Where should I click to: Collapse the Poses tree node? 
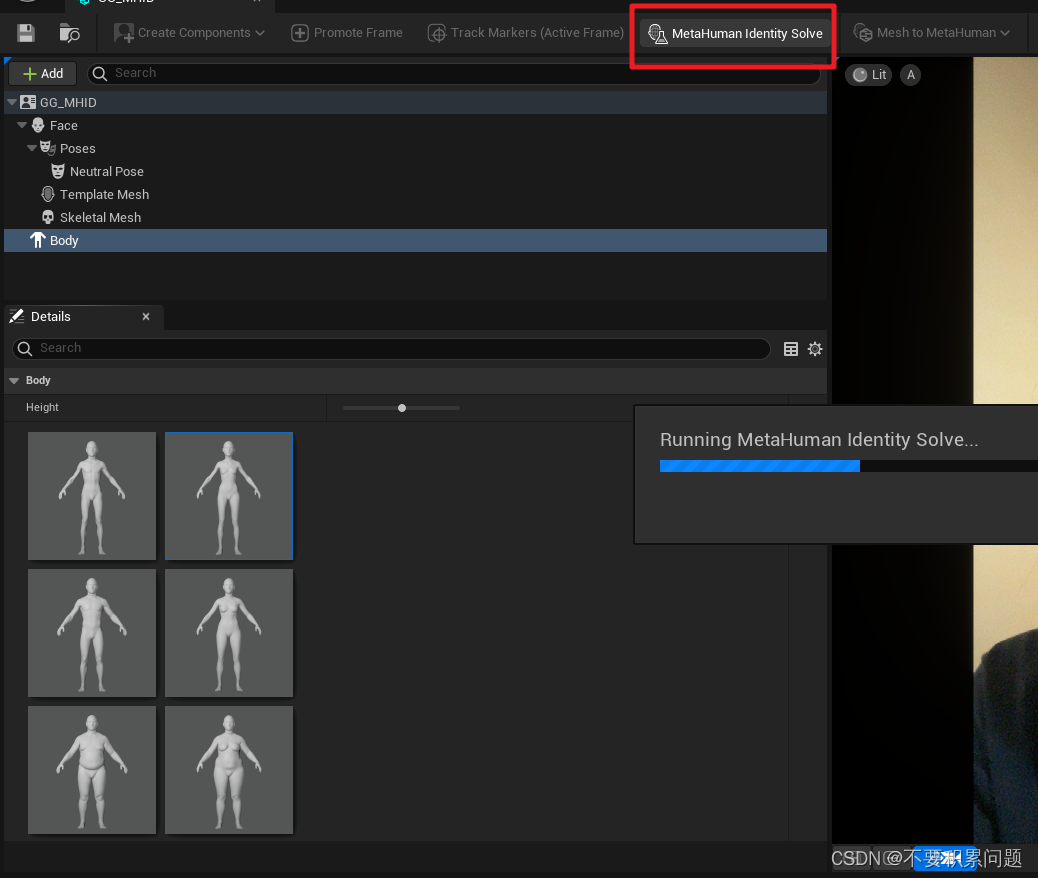(32, 148)
